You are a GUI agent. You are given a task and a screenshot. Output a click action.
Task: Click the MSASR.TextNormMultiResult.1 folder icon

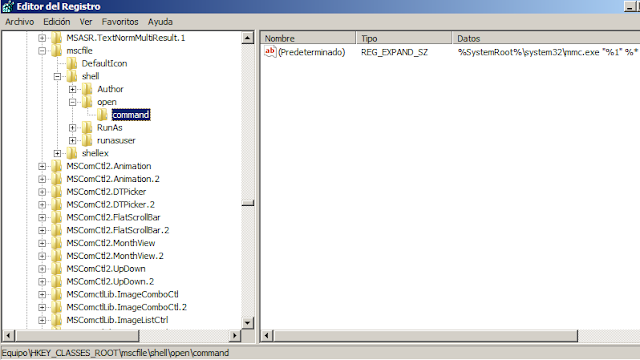[56, 38]
